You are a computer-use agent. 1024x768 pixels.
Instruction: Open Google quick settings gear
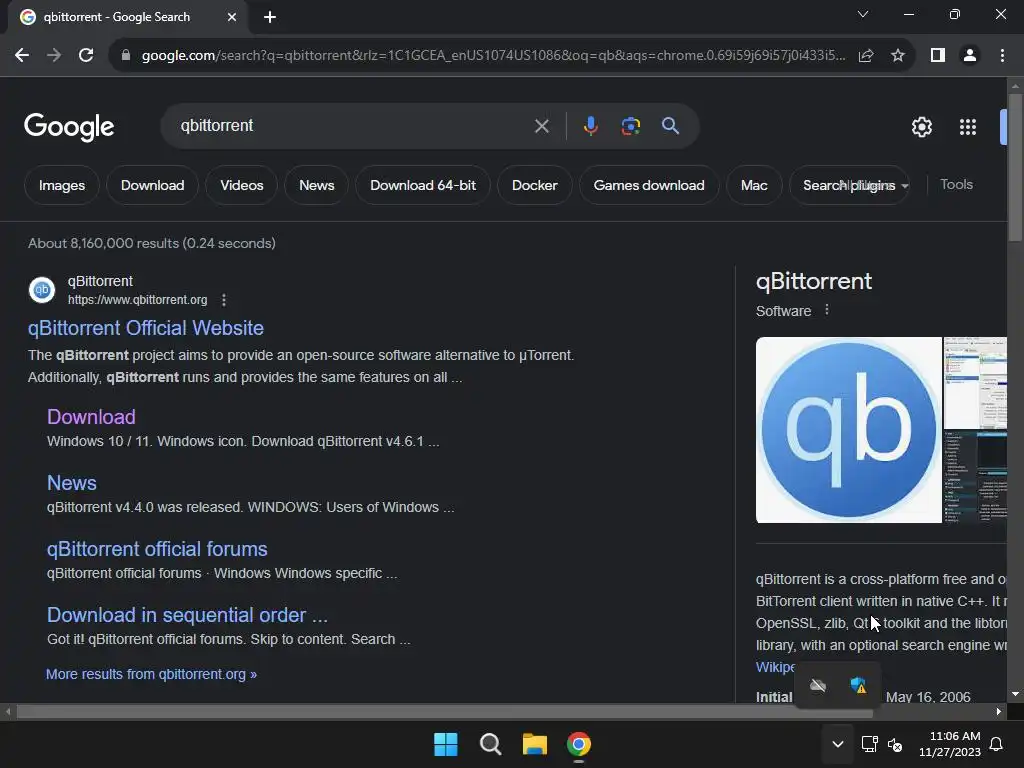[x=921, y=127]
